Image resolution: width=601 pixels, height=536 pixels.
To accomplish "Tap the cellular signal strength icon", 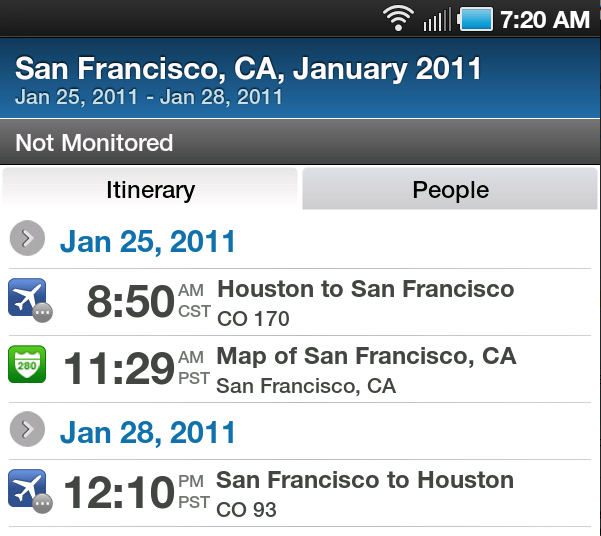I will 437,19.
